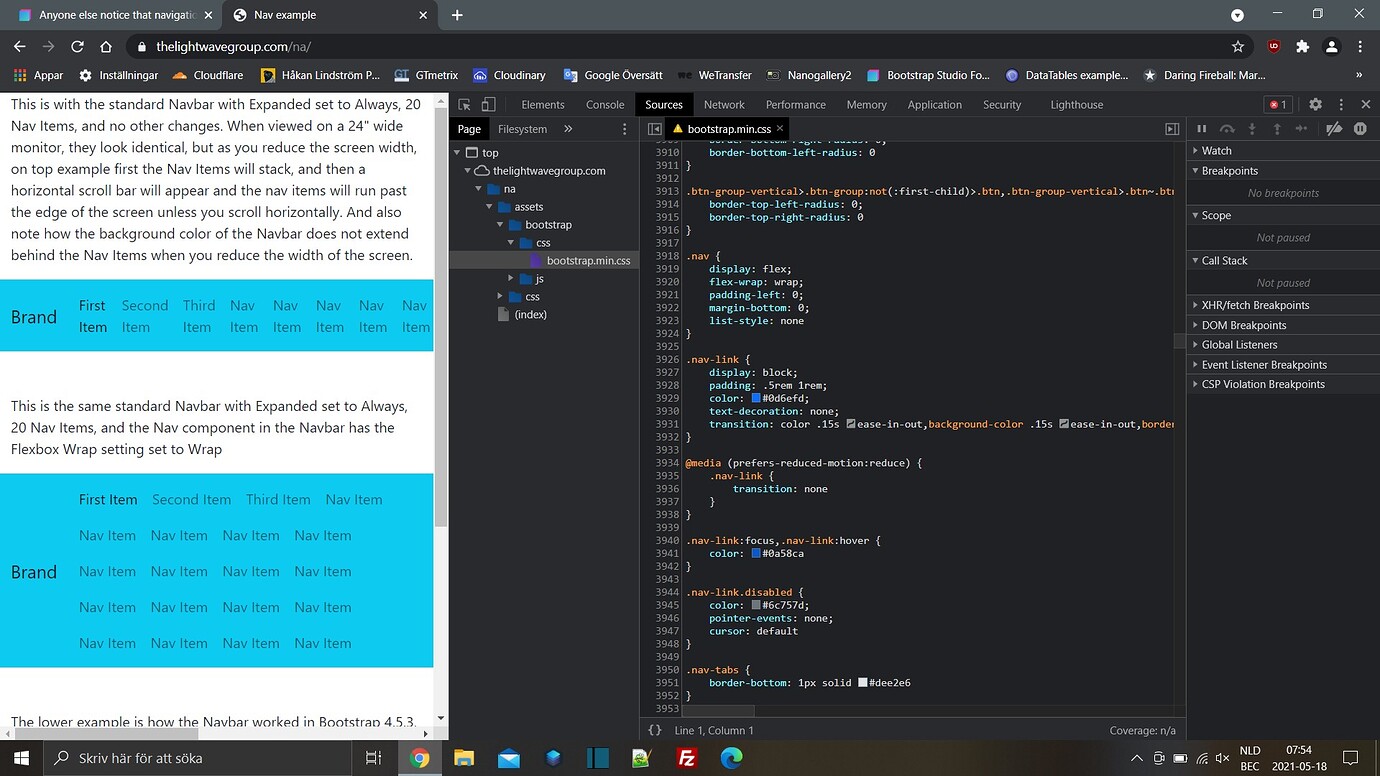
Task: Toggle the device toolbar icon
Action: point(488,104)
